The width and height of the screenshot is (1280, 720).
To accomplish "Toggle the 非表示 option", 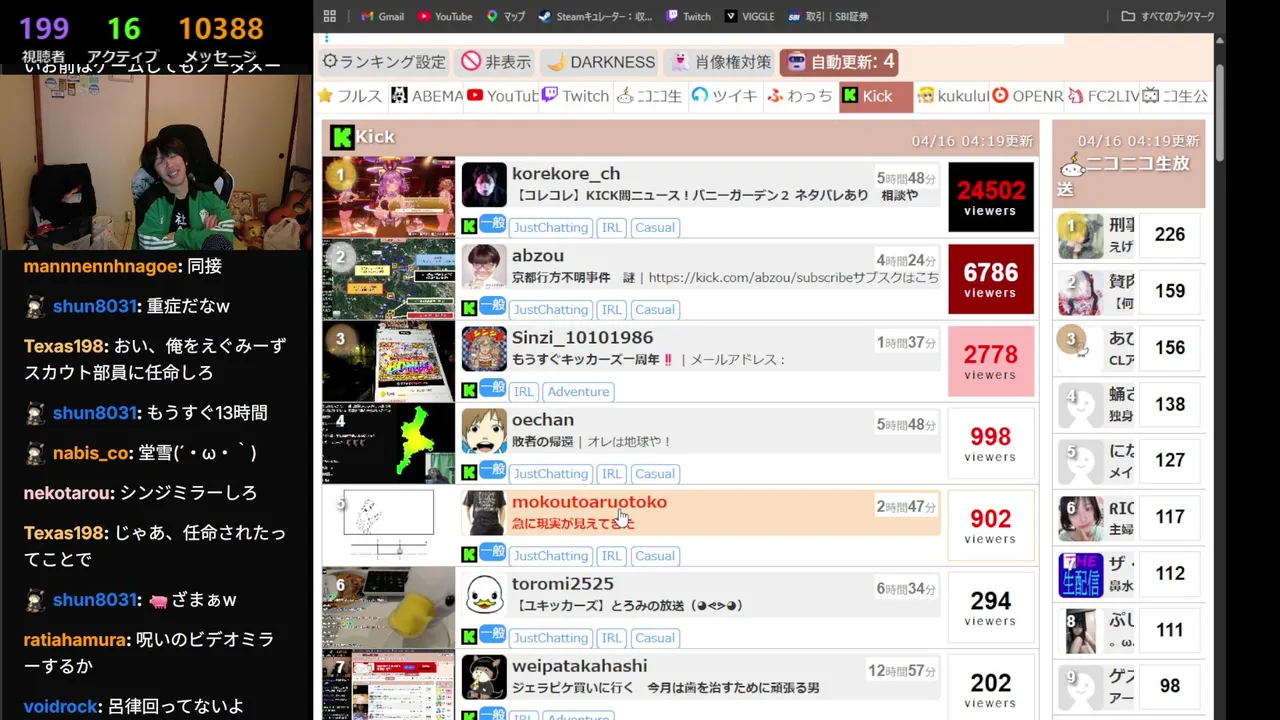I will (x=496, y=62).
